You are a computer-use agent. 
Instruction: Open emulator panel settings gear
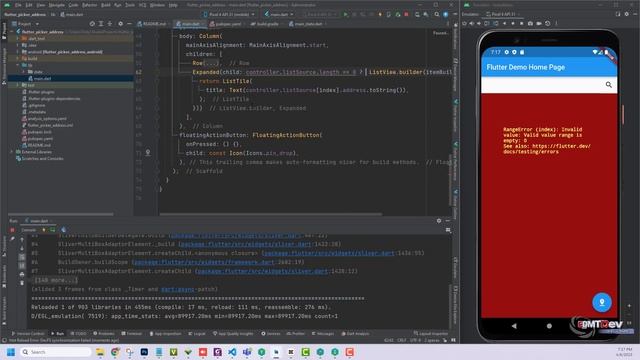tap(627, 14)
